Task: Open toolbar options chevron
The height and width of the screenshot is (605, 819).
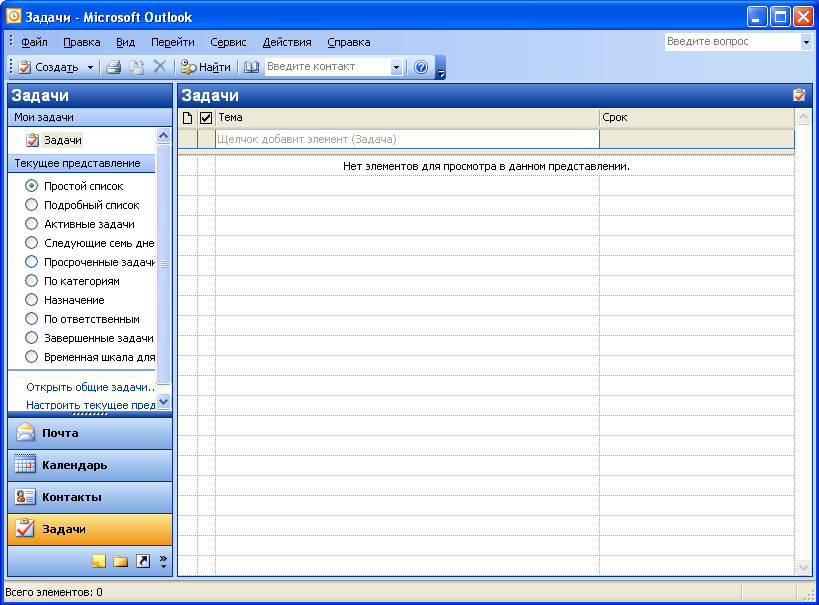Action: pyautogui.click(x=441, y=68)
